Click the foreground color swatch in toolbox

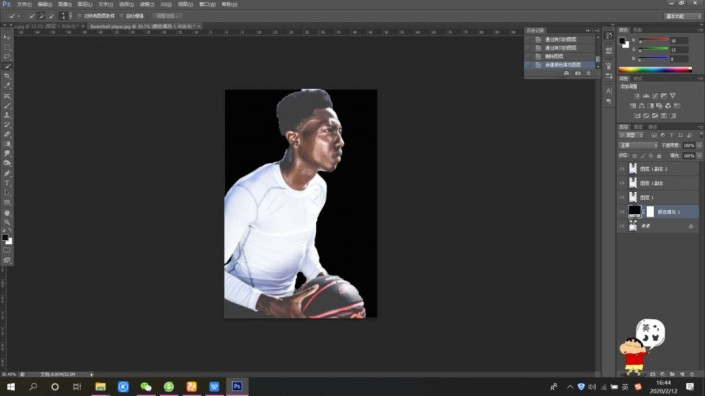coord(5,237)
